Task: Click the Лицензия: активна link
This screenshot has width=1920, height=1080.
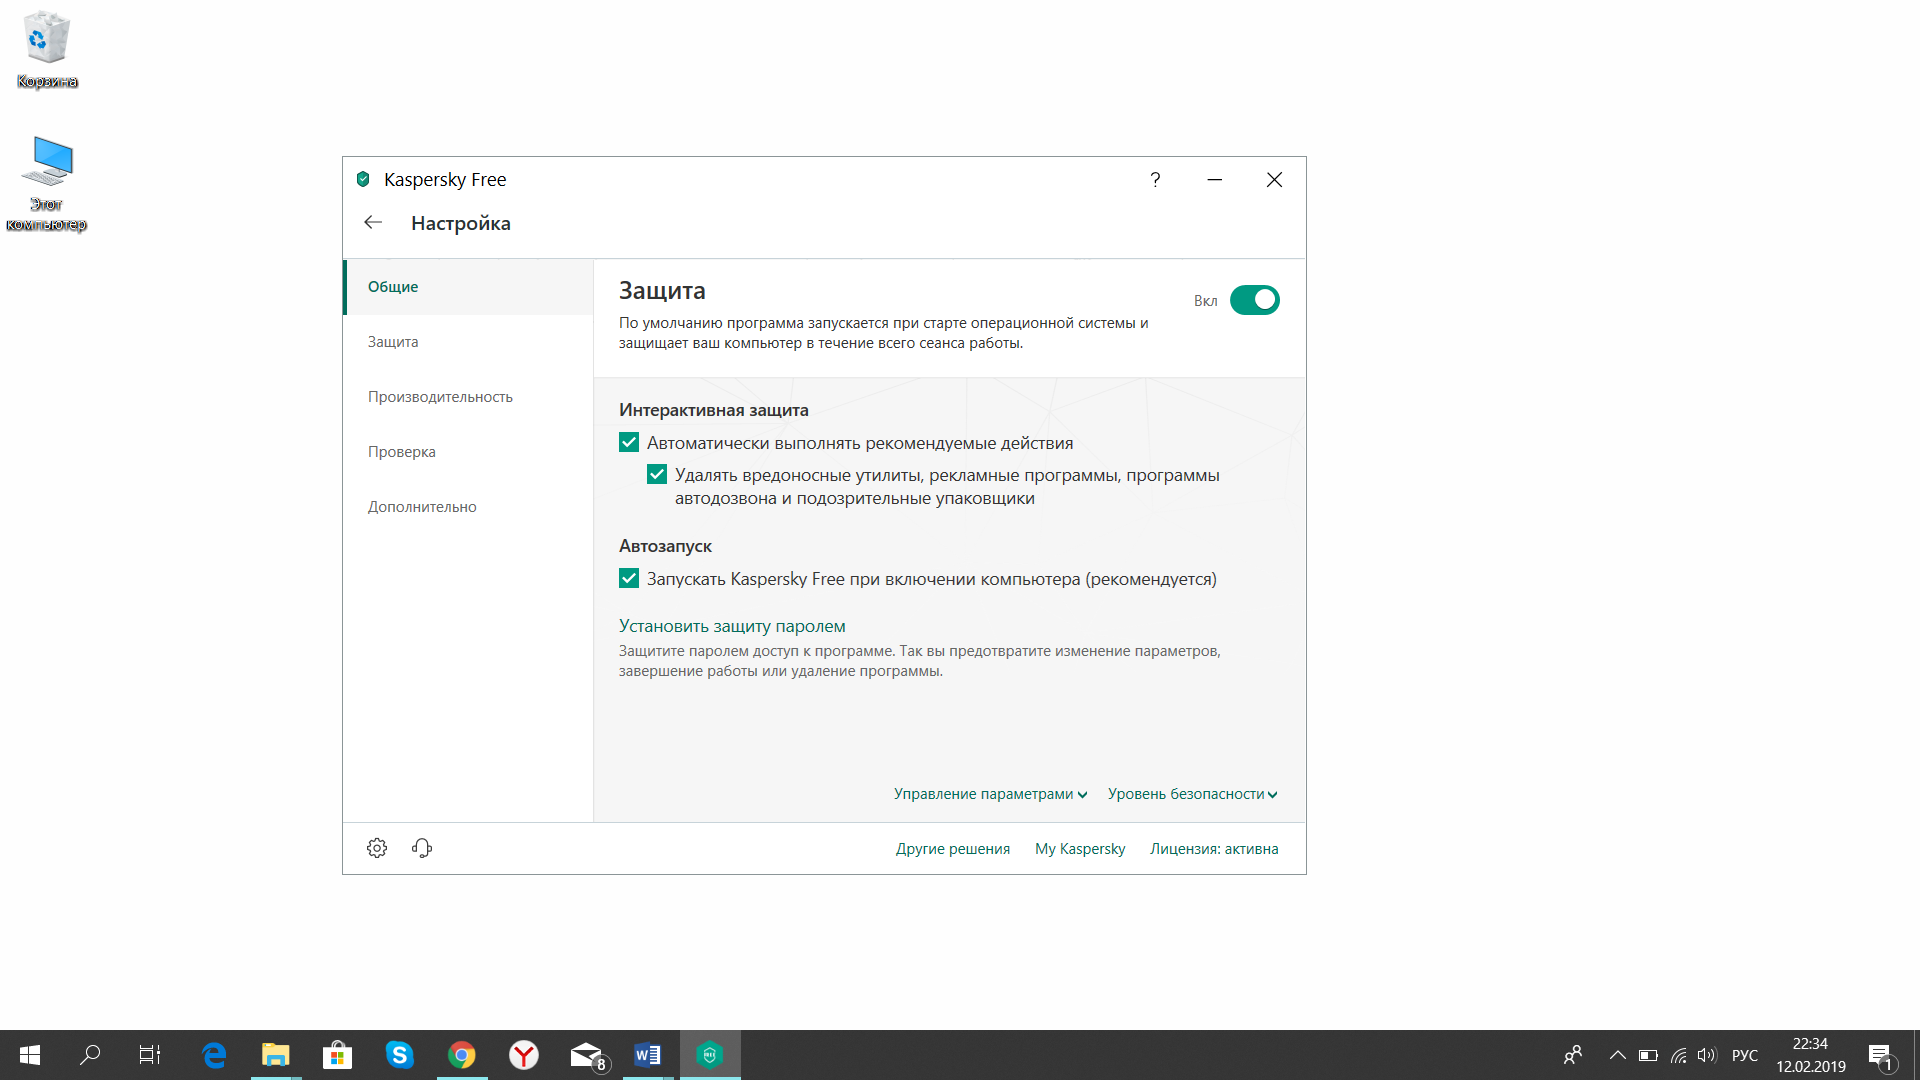Action: pos(1214,849)
